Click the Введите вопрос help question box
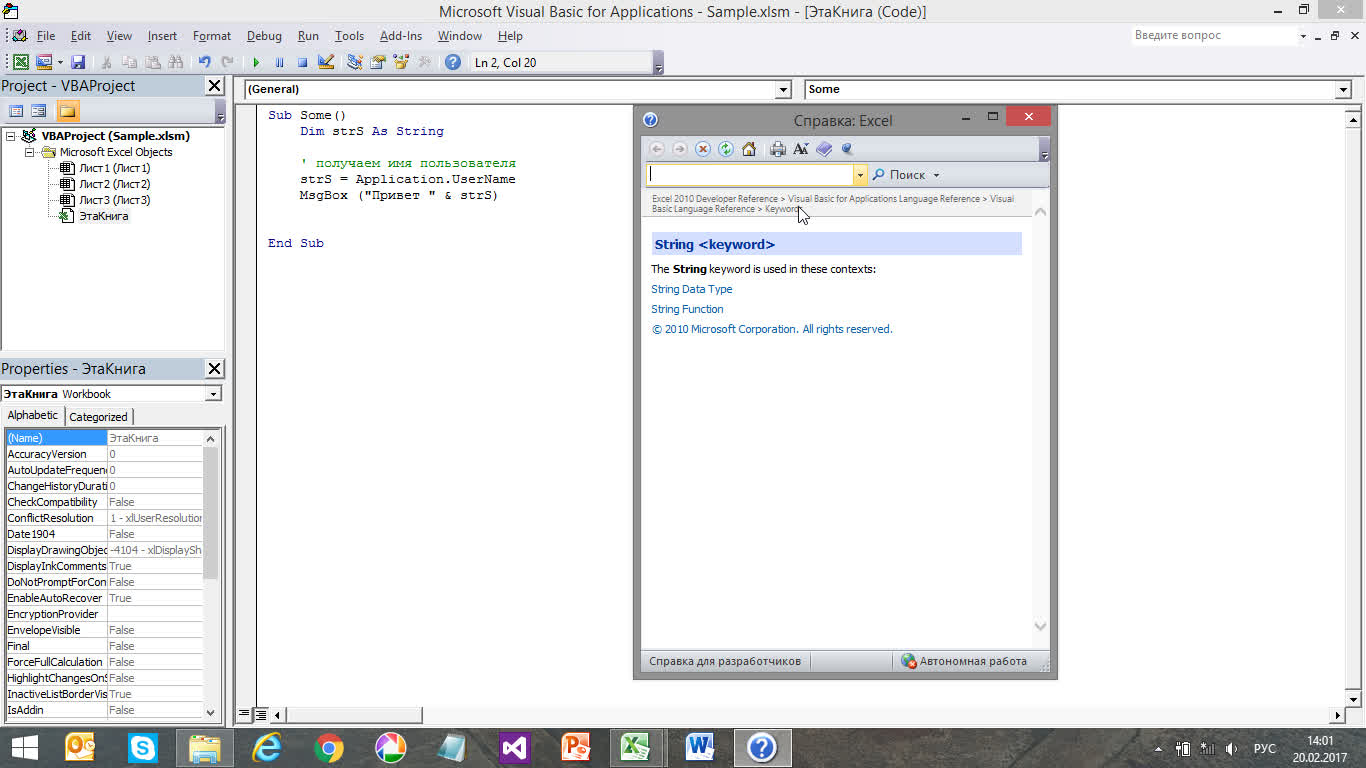1366x768 pixels. coord(1212,35)
